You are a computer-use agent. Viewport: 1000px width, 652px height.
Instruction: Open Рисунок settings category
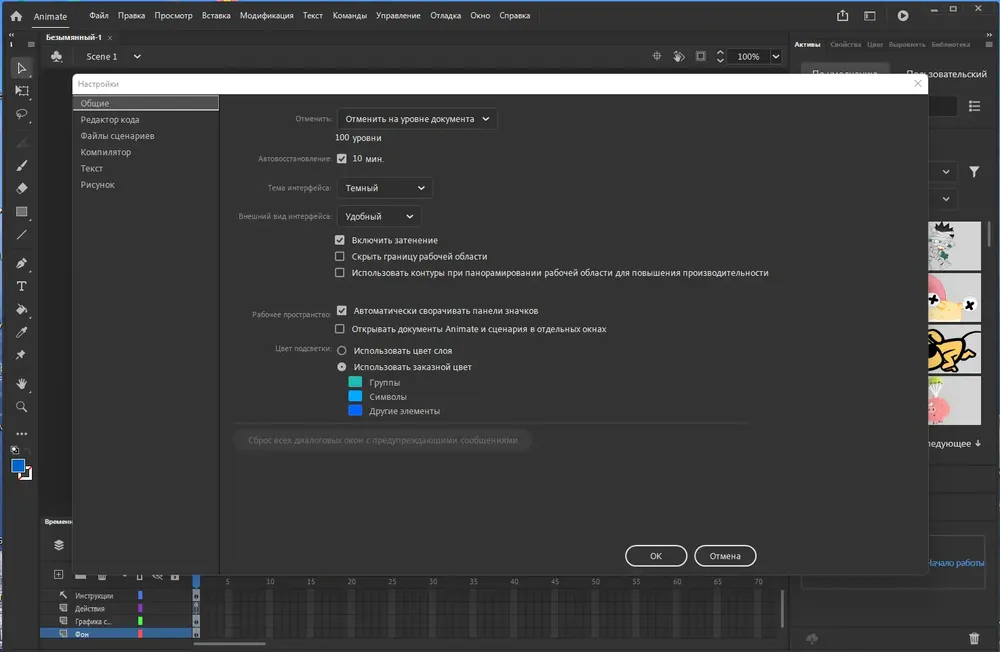tap(98, 185)
